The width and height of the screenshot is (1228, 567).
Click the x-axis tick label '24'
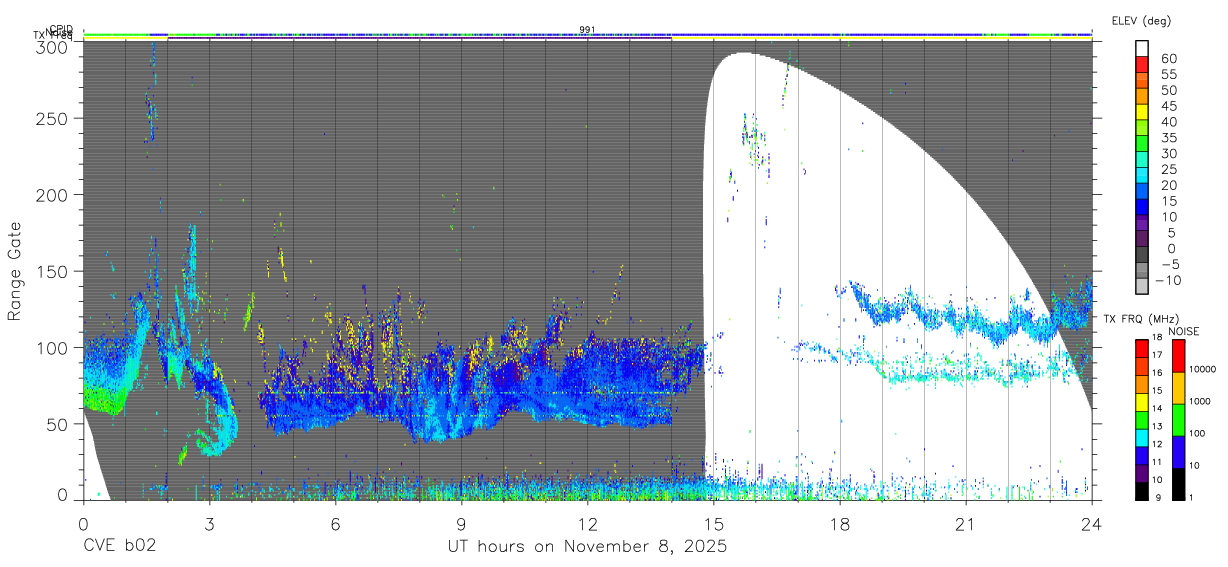click(1091, 524)
